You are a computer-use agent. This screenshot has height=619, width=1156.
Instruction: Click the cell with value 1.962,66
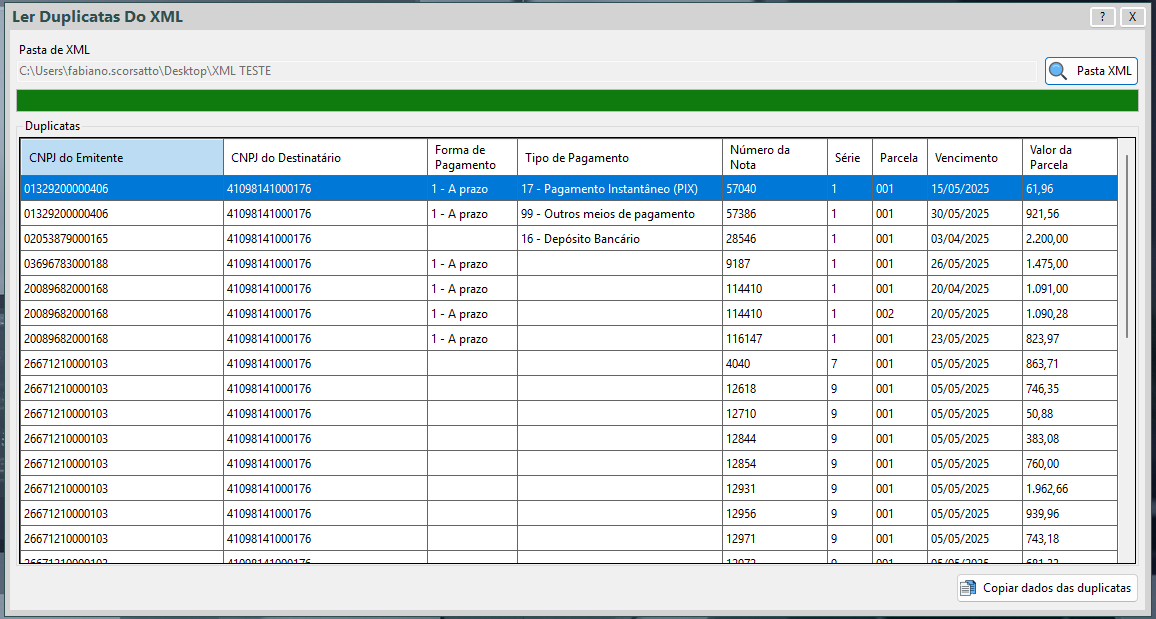click(1068, 489)
